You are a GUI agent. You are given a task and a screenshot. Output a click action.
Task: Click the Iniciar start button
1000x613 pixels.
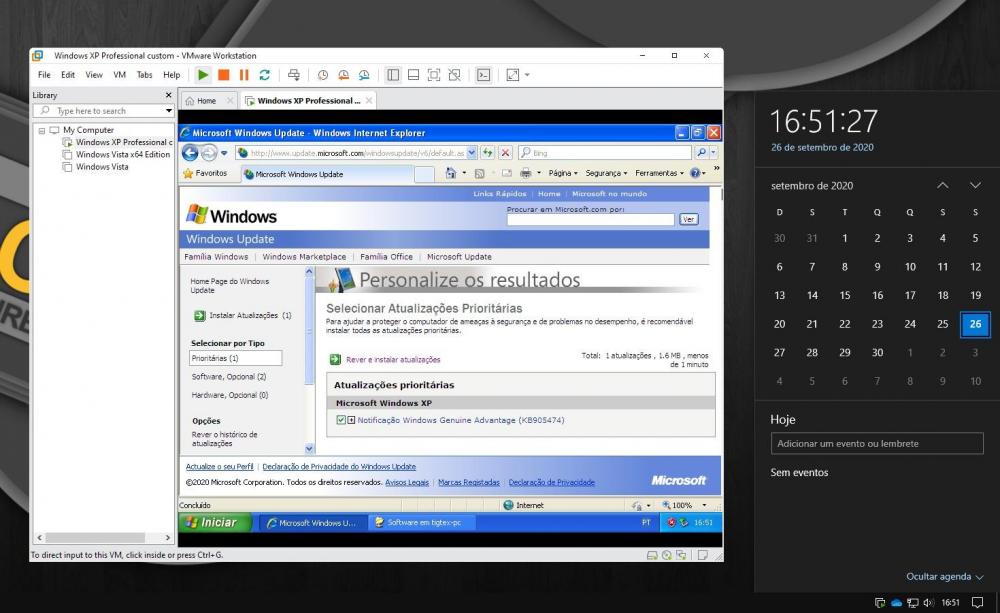(x=214, y=522)
